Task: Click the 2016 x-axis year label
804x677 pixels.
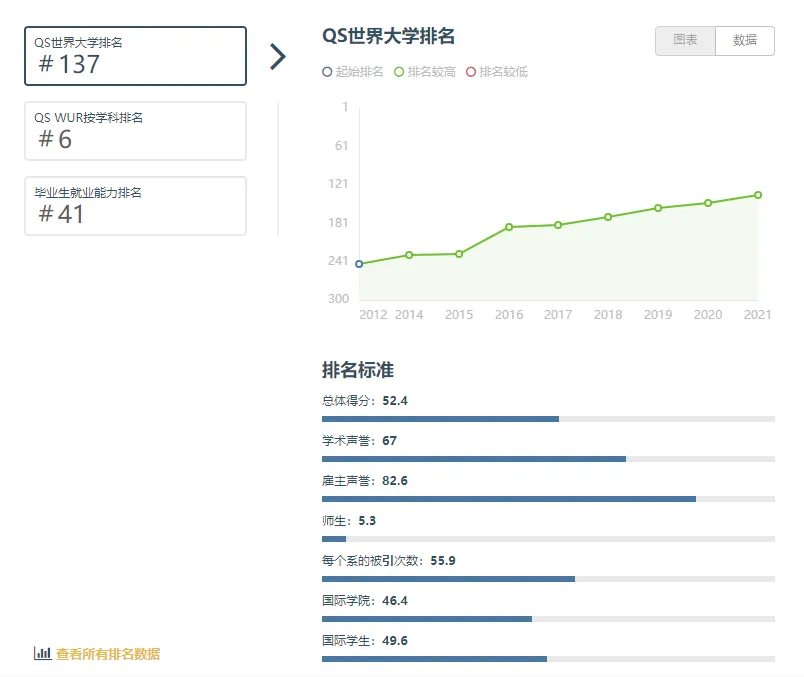Action: point(509,314)
